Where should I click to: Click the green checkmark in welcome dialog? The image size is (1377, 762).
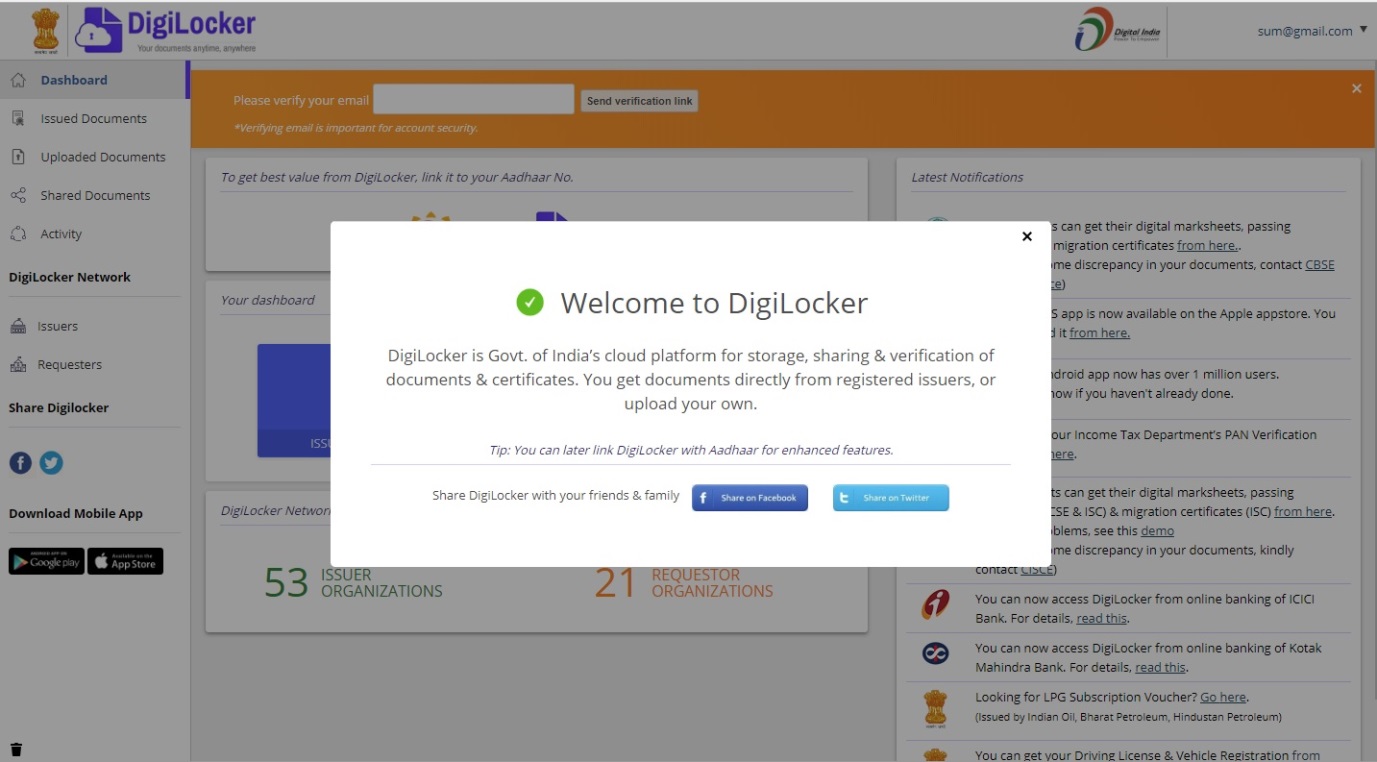click(x=530, y=302)
